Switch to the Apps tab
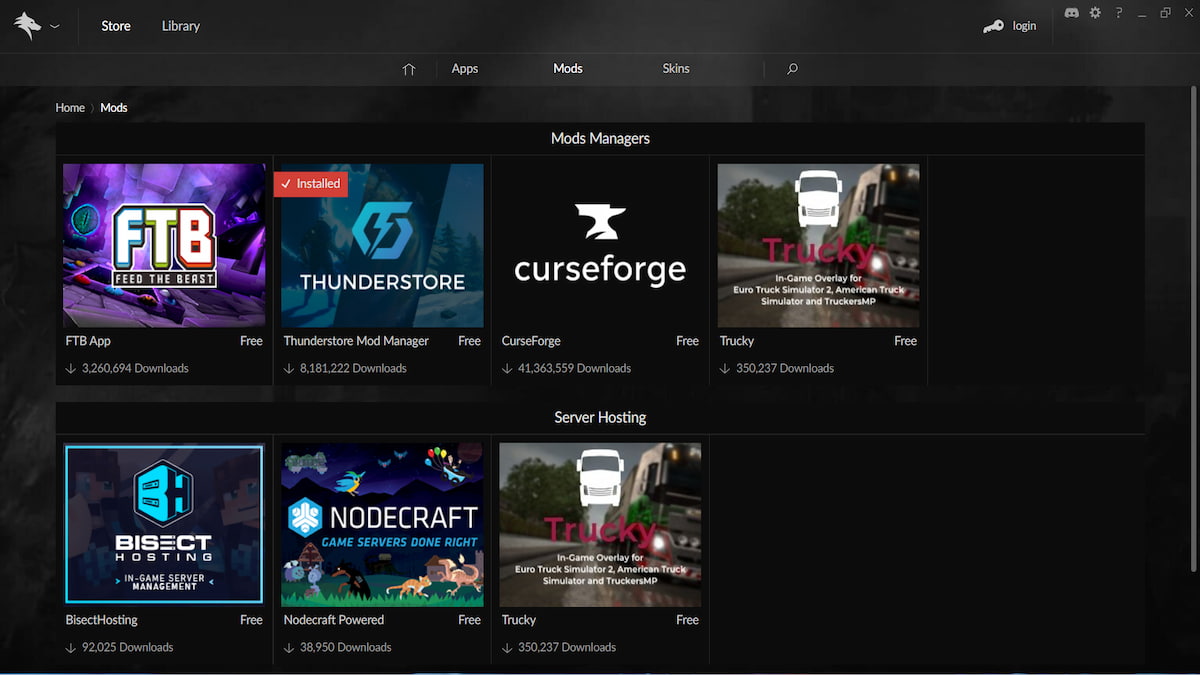Screen dimensions: 1200x675 (464, 69)
